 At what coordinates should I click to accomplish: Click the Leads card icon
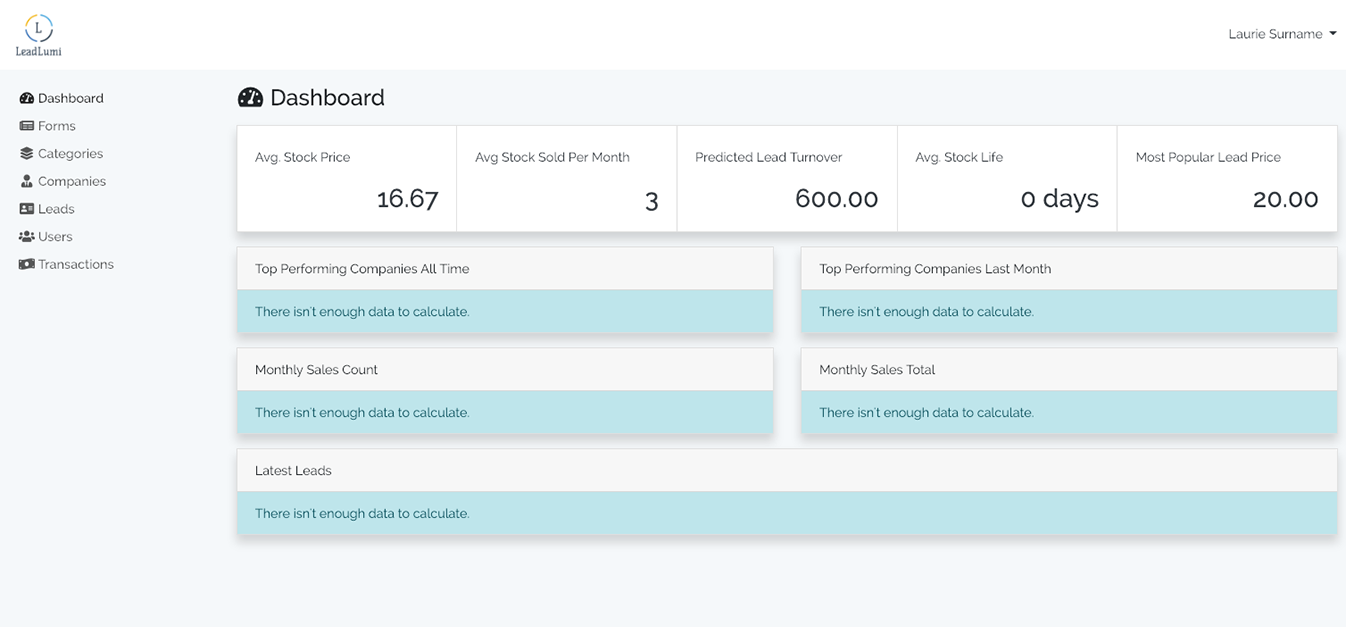(x=27, y=209)
